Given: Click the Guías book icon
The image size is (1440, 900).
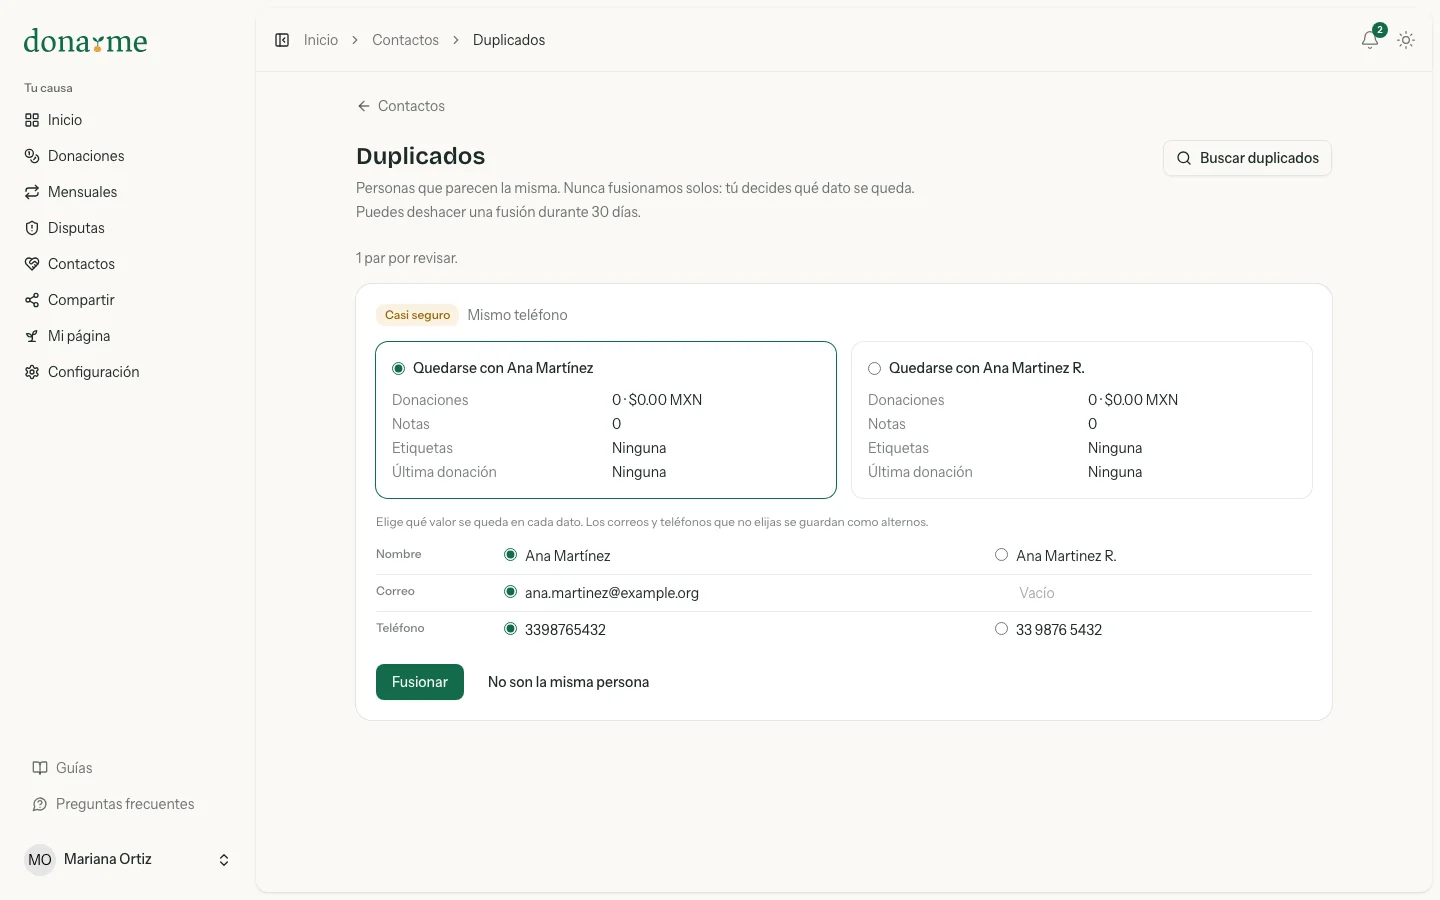Looking at the screenshot, I should pos(40,768).
